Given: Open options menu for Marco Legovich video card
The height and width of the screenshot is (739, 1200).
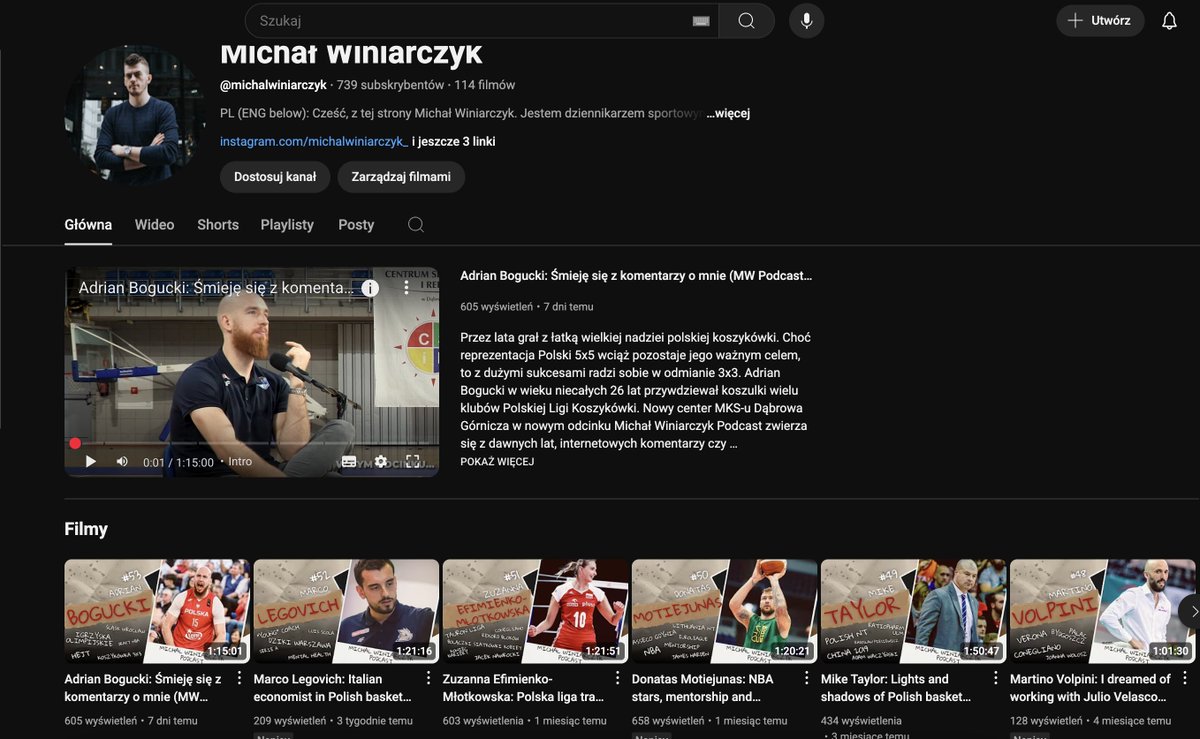Looking at the screenshot, I should (428, 678).
